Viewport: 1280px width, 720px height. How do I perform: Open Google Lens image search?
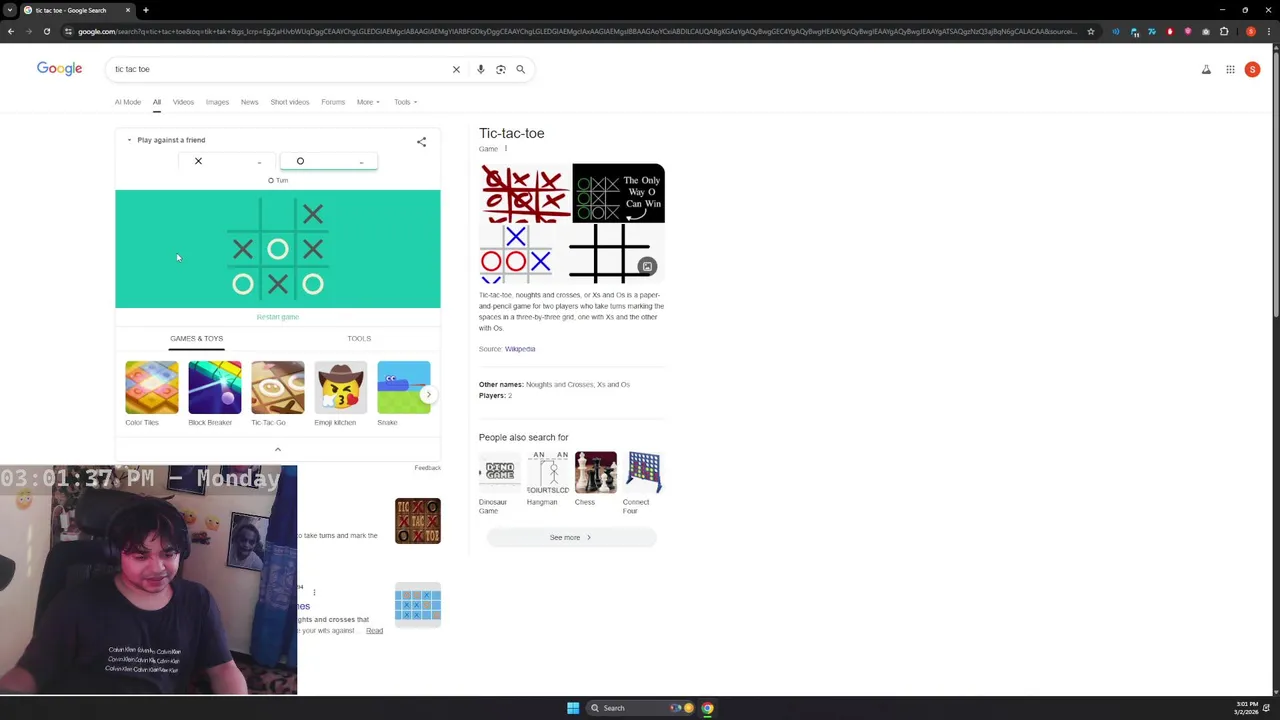(x=500, y=69)
